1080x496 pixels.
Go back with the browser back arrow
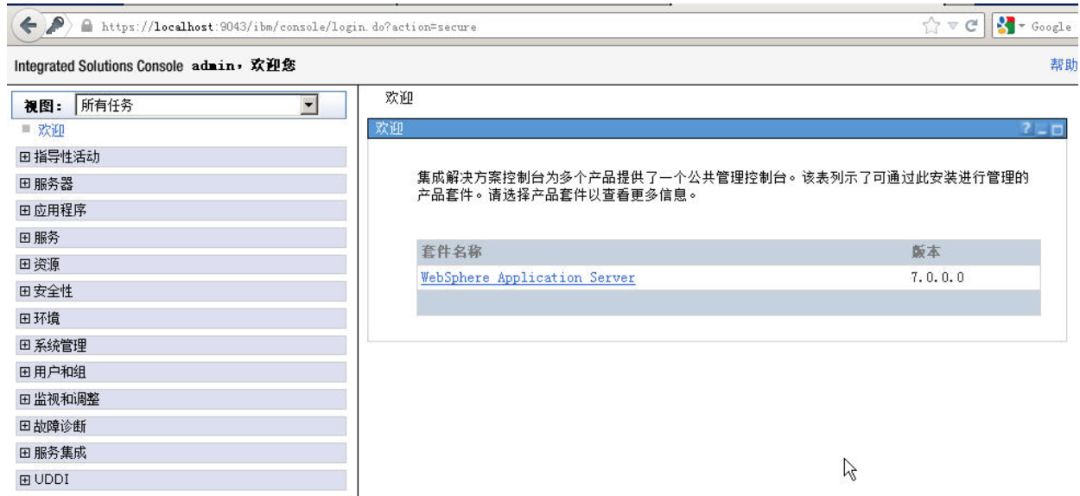[x=29, y=25]
